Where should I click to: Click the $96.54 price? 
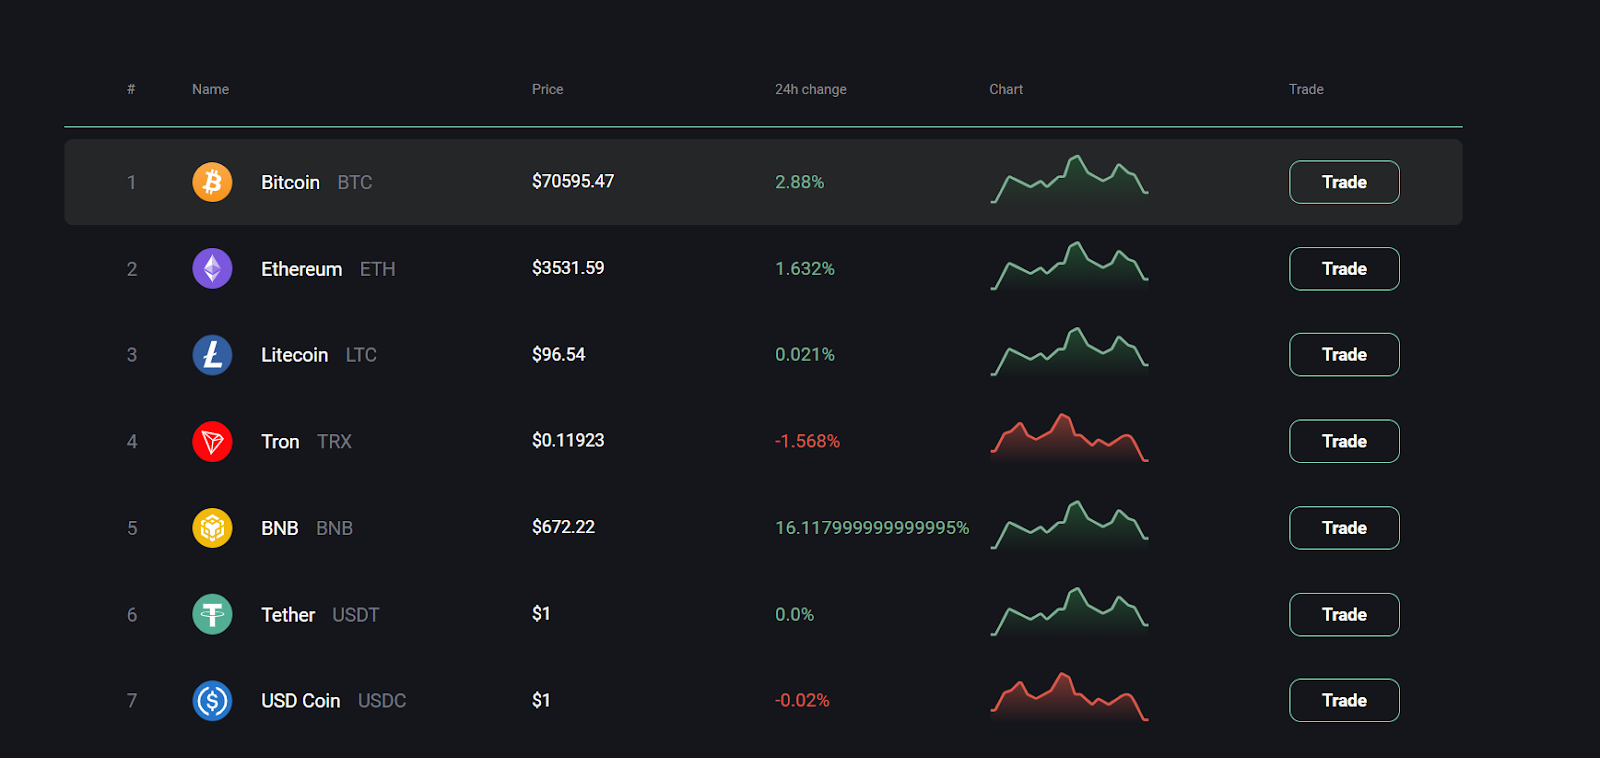point(558,354)
